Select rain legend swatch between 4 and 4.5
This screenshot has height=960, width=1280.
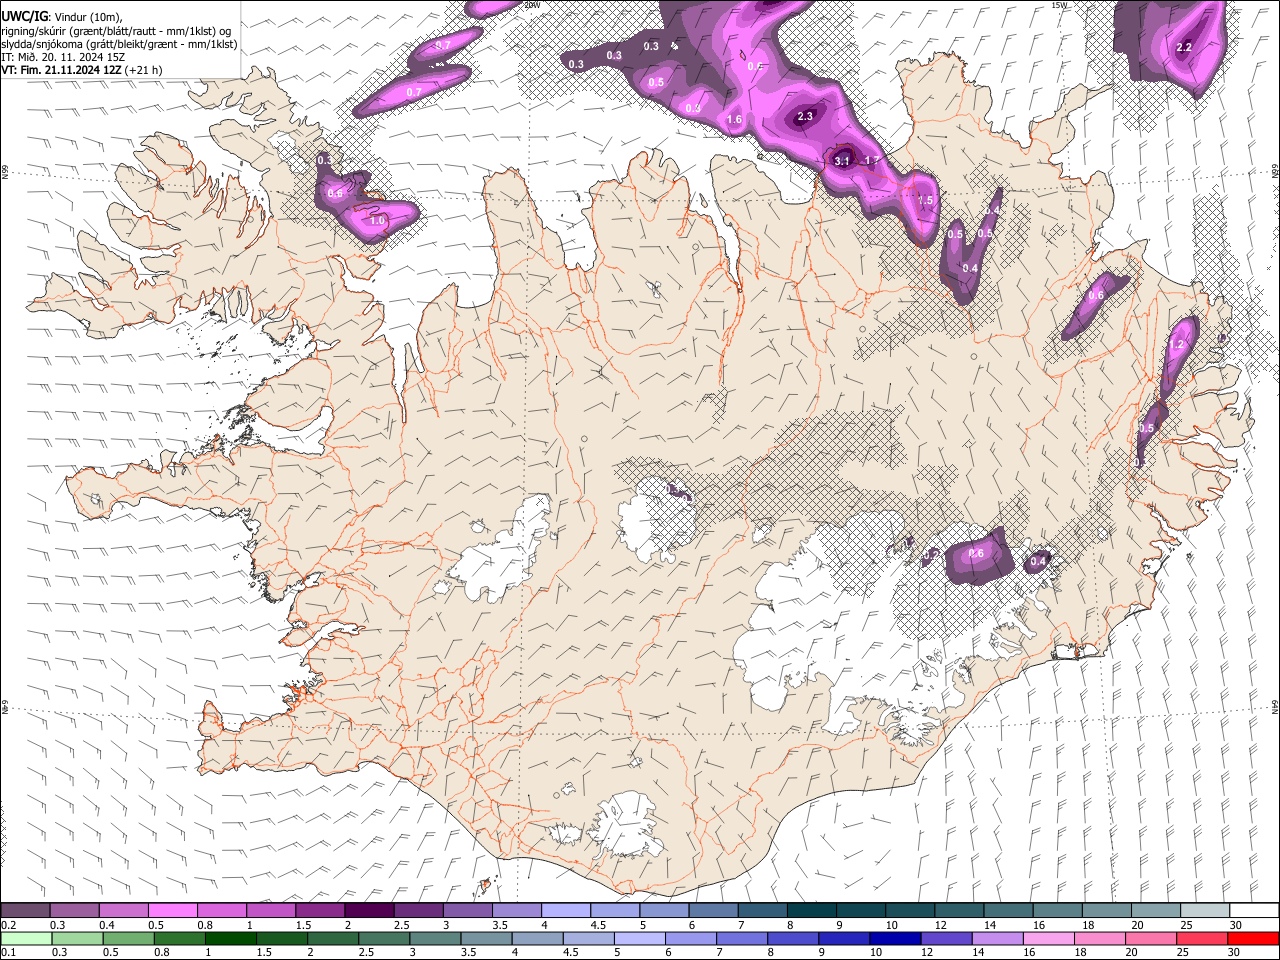538,938
